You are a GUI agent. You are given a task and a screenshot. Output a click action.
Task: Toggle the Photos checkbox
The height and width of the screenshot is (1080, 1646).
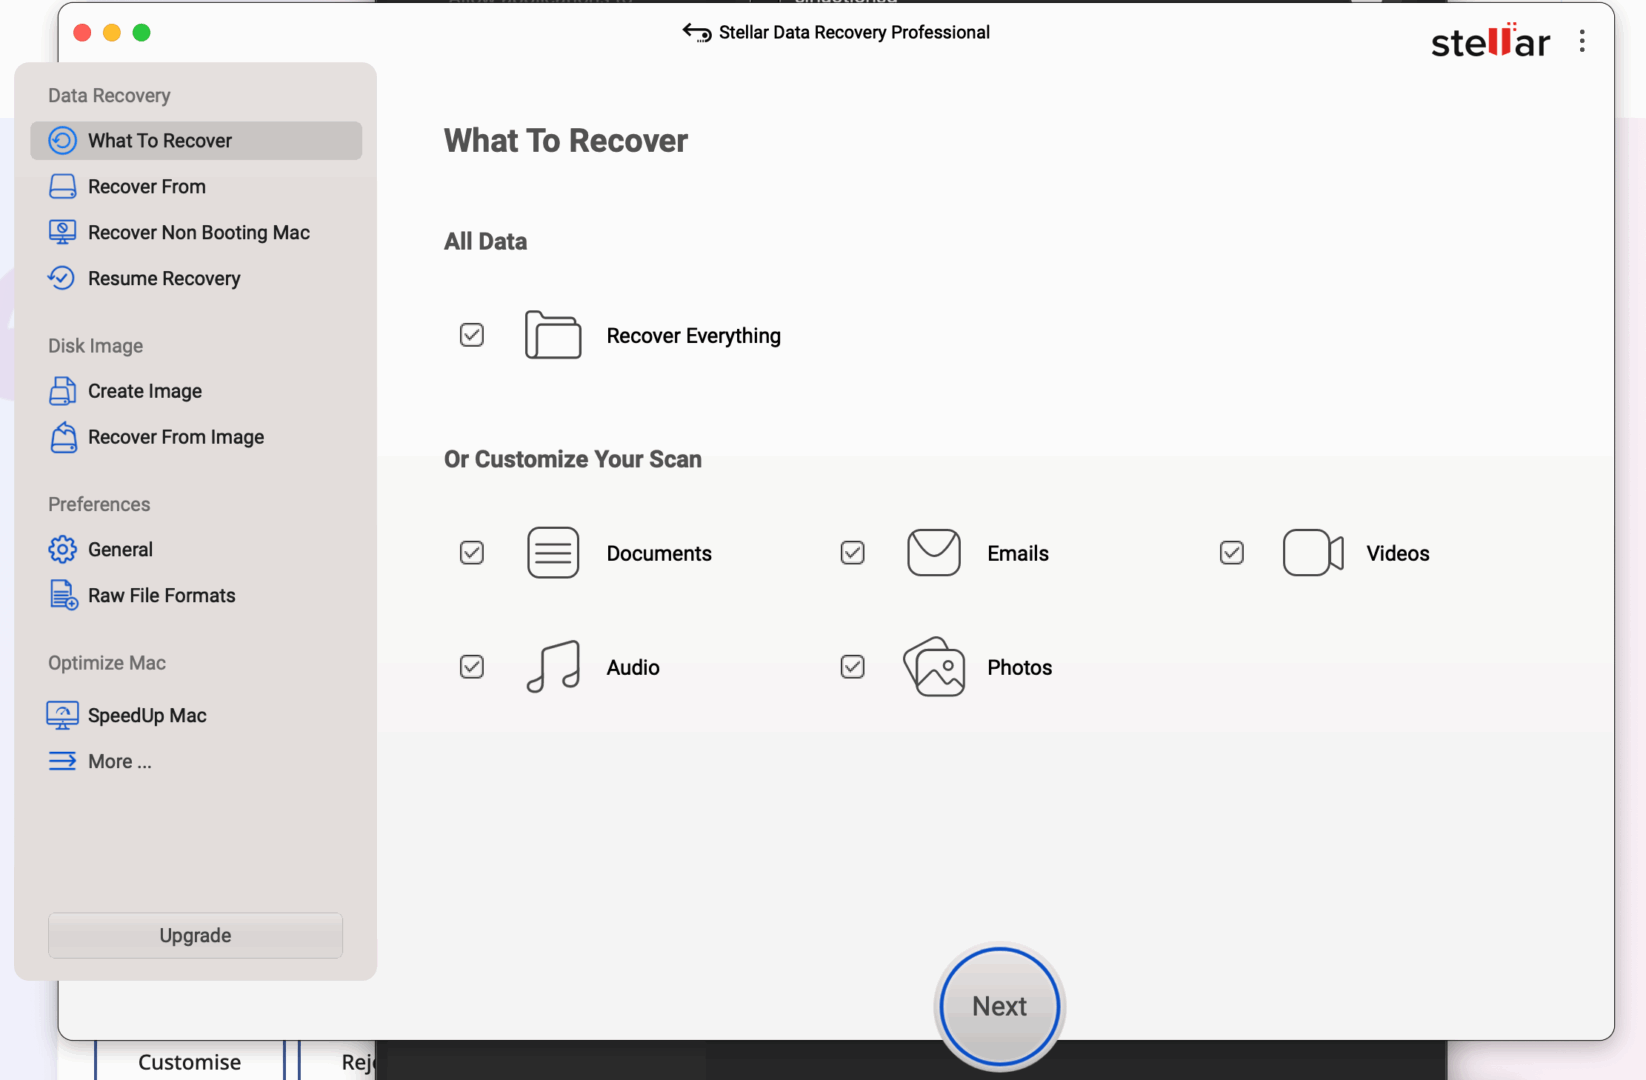tap(852, 667)
